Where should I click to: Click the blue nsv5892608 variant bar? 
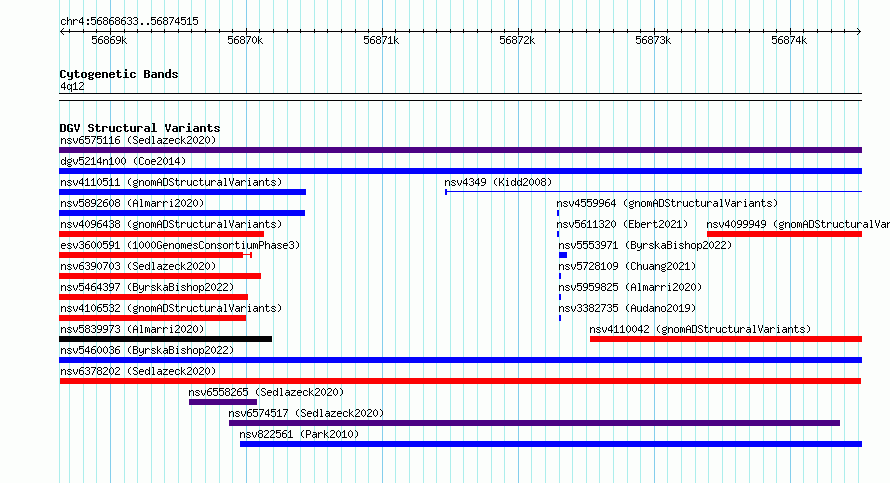point(182,213)
